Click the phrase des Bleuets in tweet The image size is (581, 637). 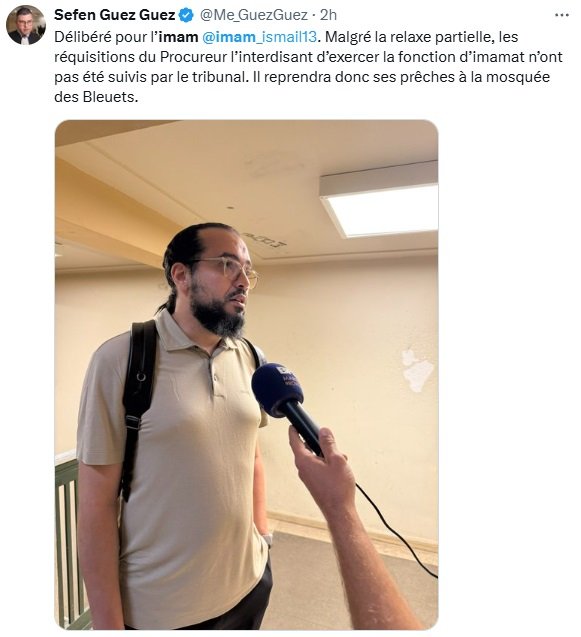[x=96, y=97]
